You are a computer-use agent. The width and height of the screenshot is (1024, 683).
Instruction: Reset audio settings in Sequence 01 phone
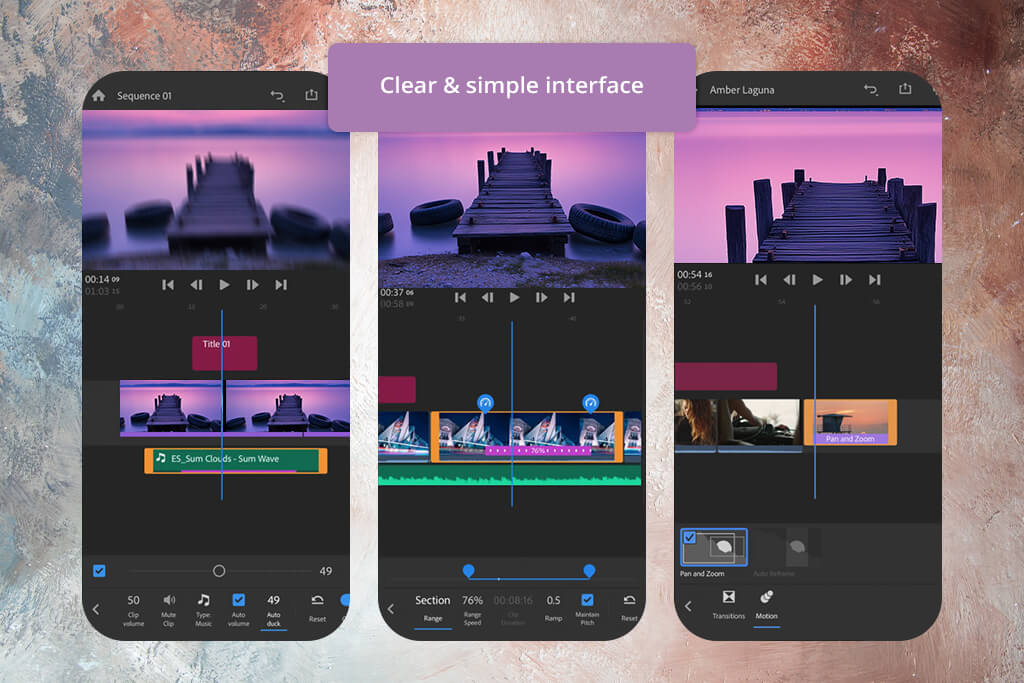(317, 609)
